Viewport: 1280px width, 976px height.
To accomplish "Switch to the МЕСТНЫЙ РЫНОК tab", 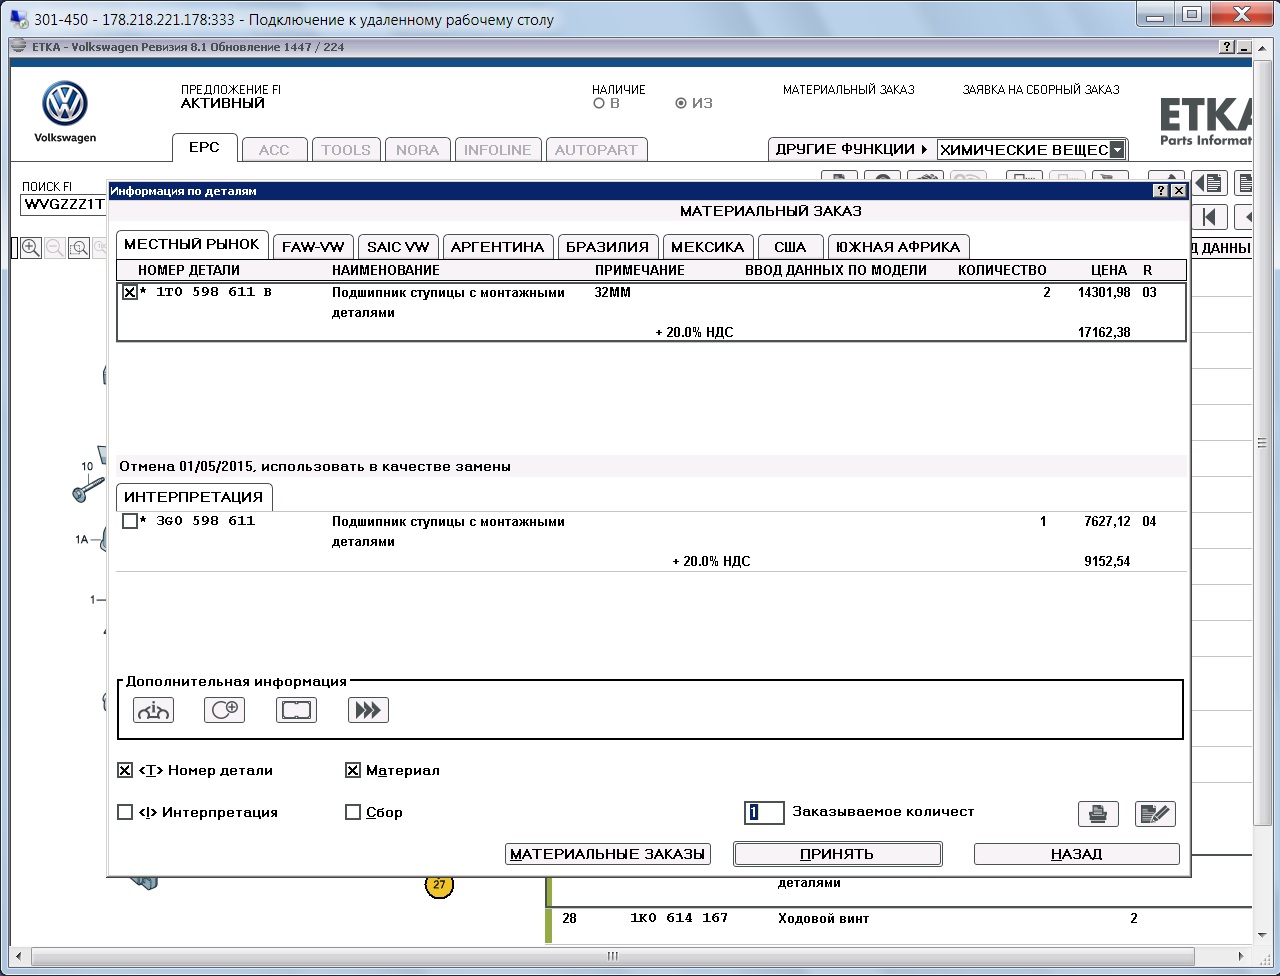I will click(x=192, y=245).
